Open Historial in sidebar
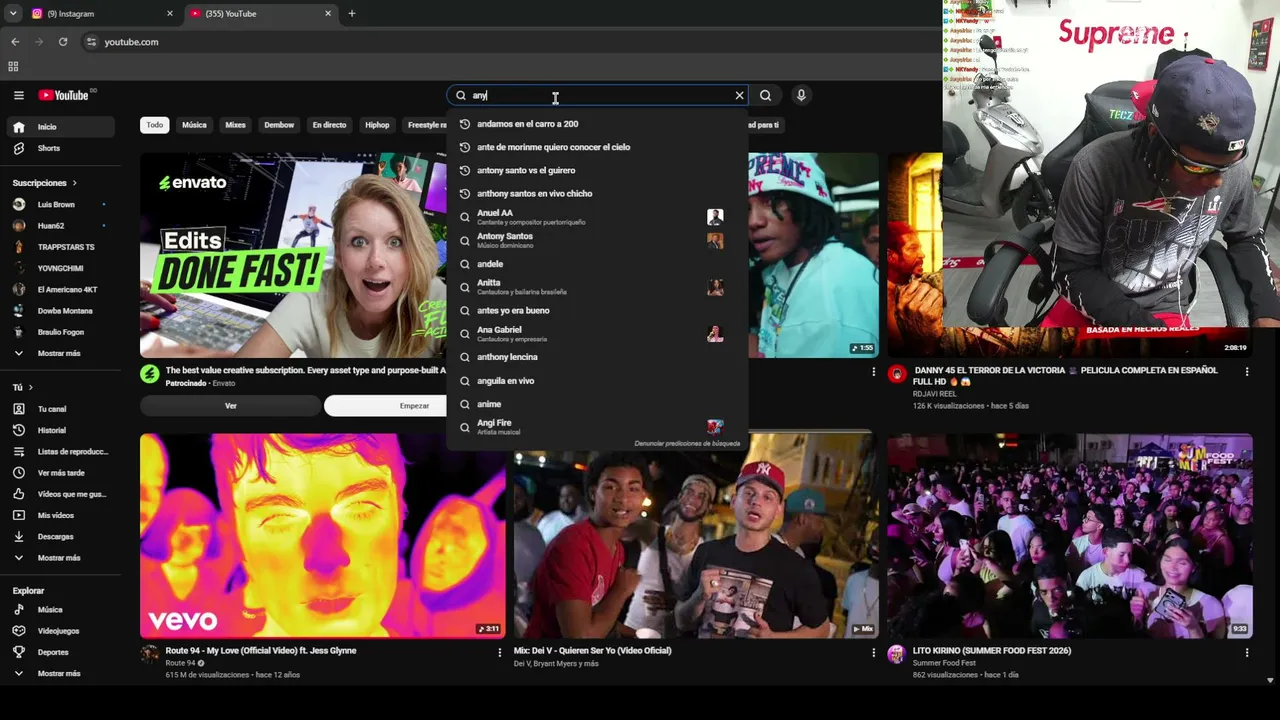The height and width of the screenshot is (720, 1280). click(x=62, y=430)
